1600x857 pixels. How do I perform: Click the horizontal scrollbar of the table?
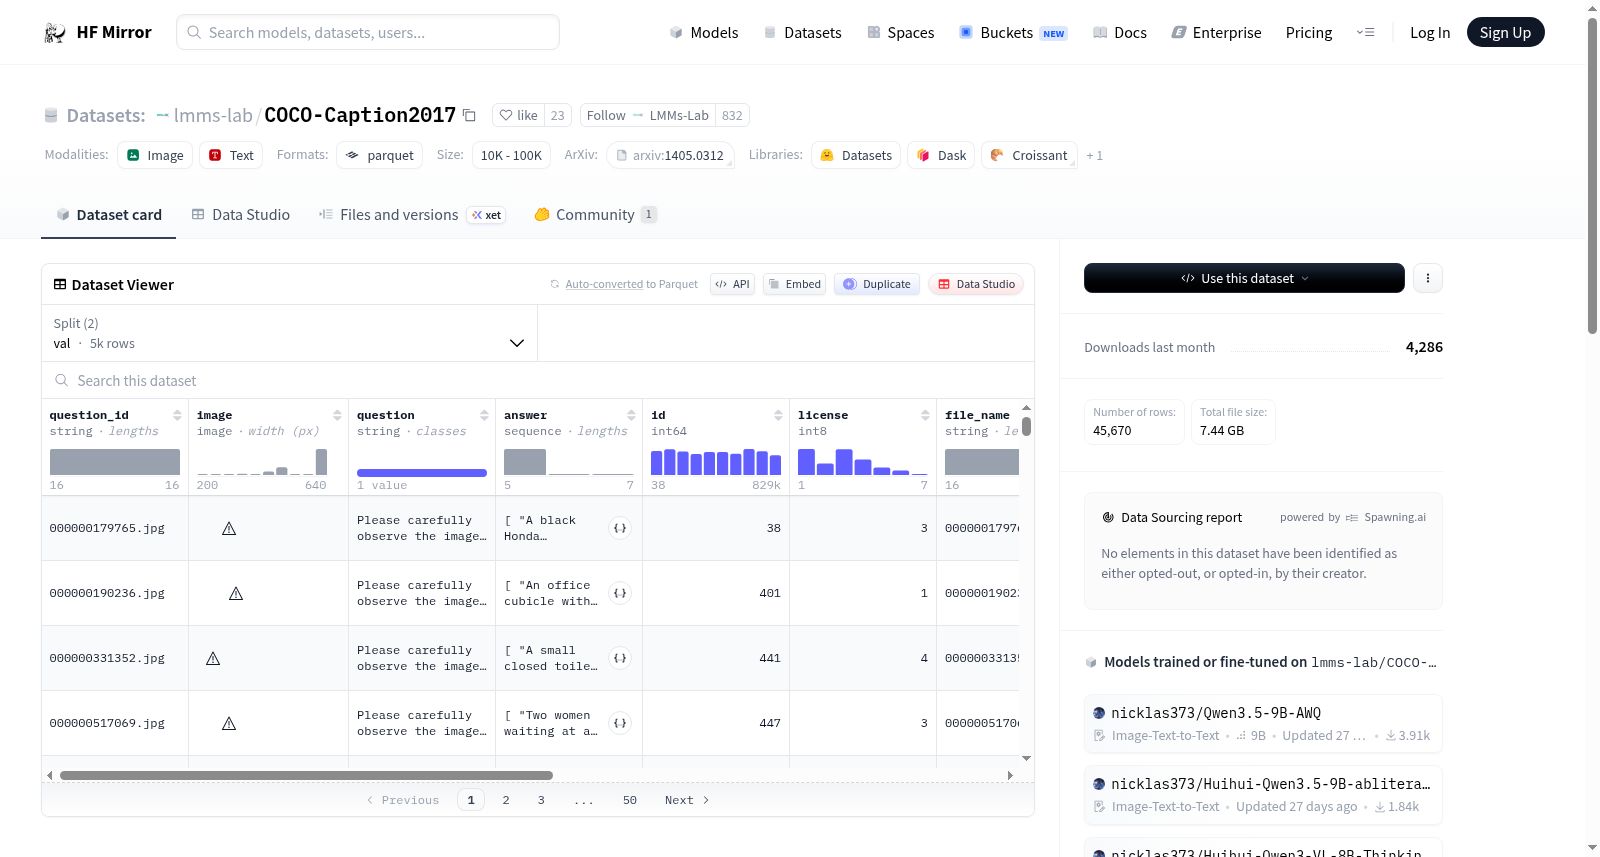click(x=306, y=775)
